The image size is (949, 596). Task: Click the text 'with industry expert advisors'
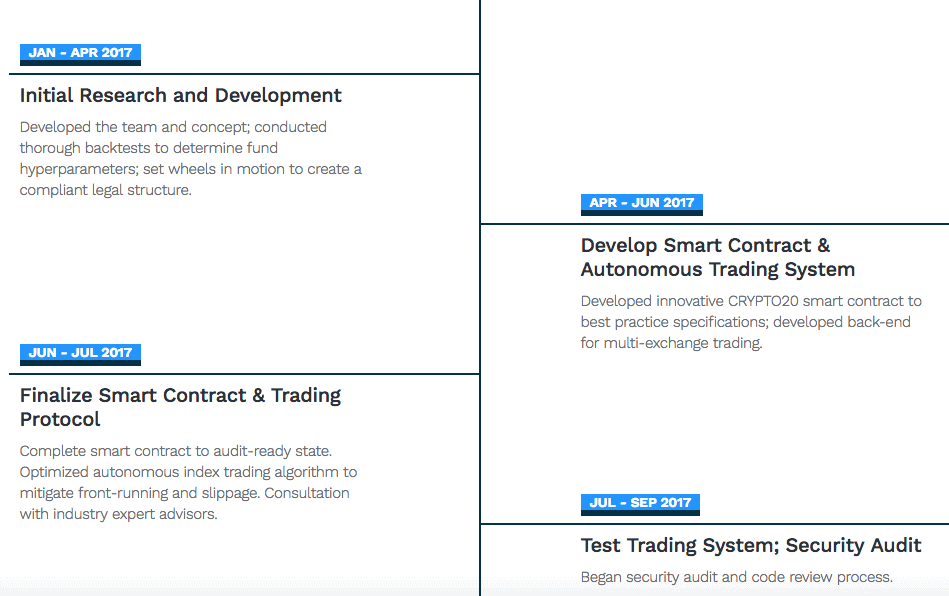118,514
